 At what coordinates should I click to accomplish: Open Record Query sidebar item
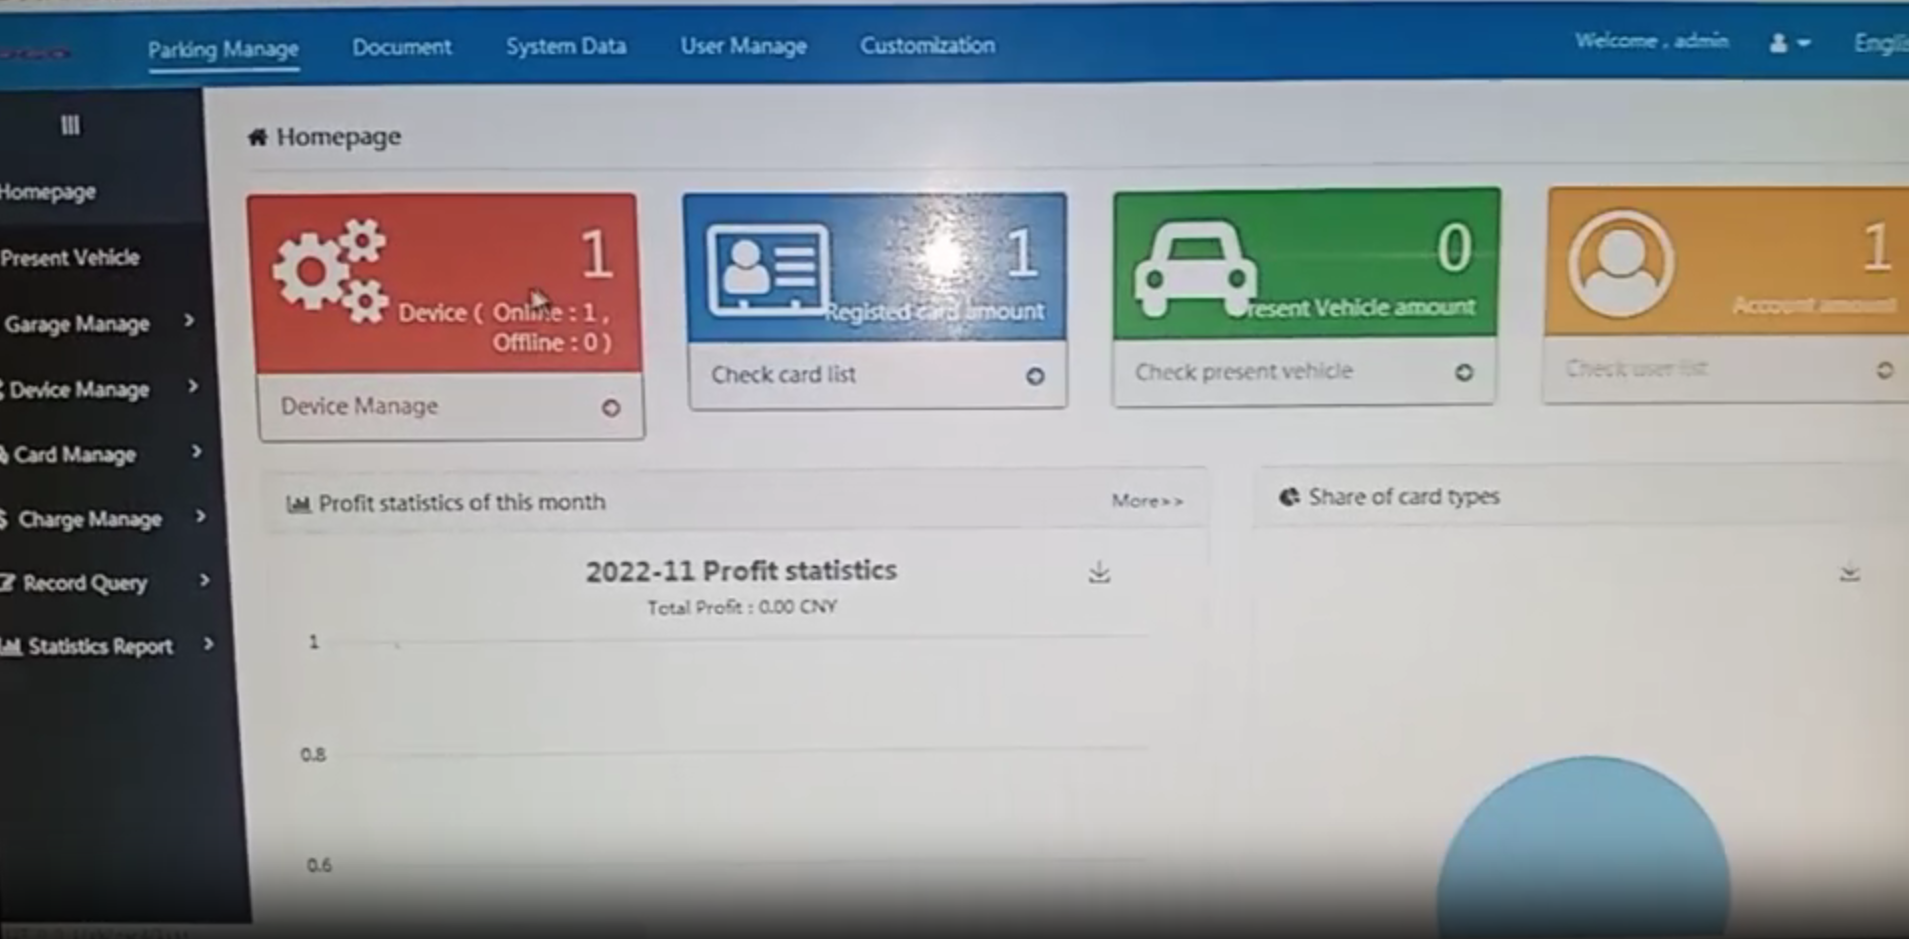pyautogui.click(x=83, y=583)
